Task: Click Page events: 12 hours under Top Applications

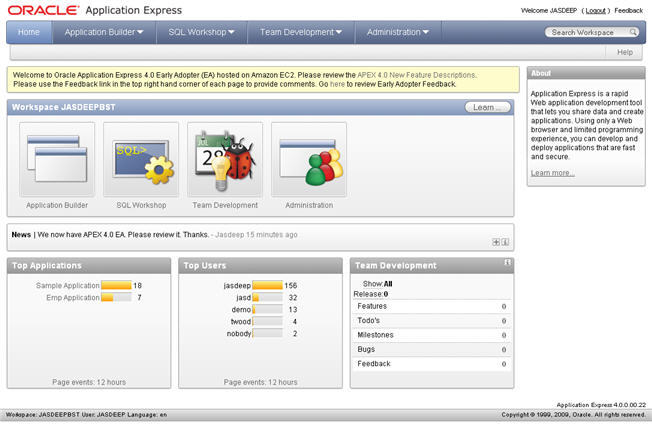Action: [x=89, y=382]
